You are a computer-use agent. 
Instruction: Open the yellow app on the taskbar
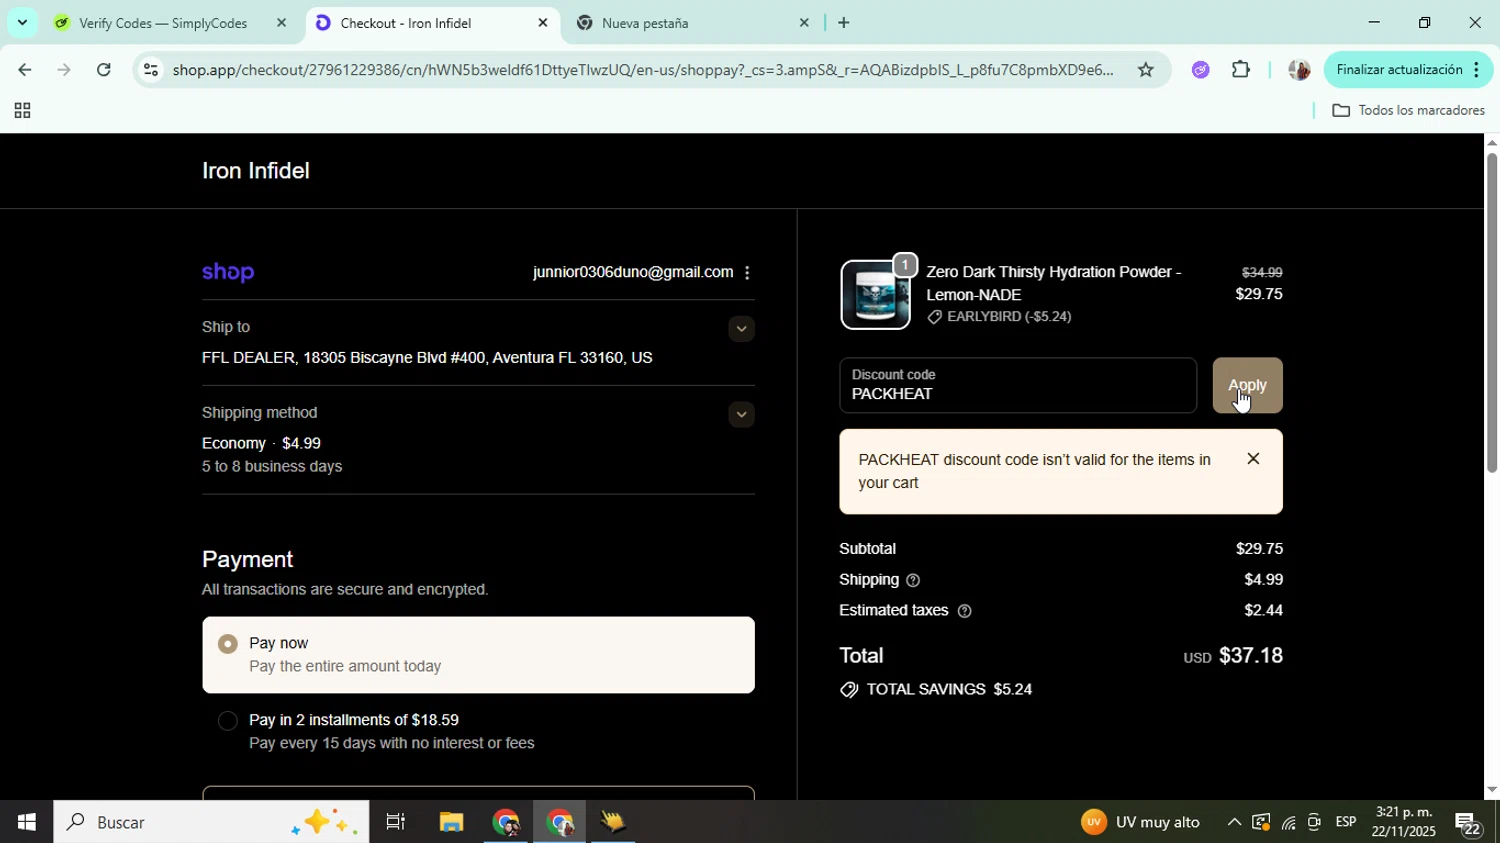click(613, 823)
